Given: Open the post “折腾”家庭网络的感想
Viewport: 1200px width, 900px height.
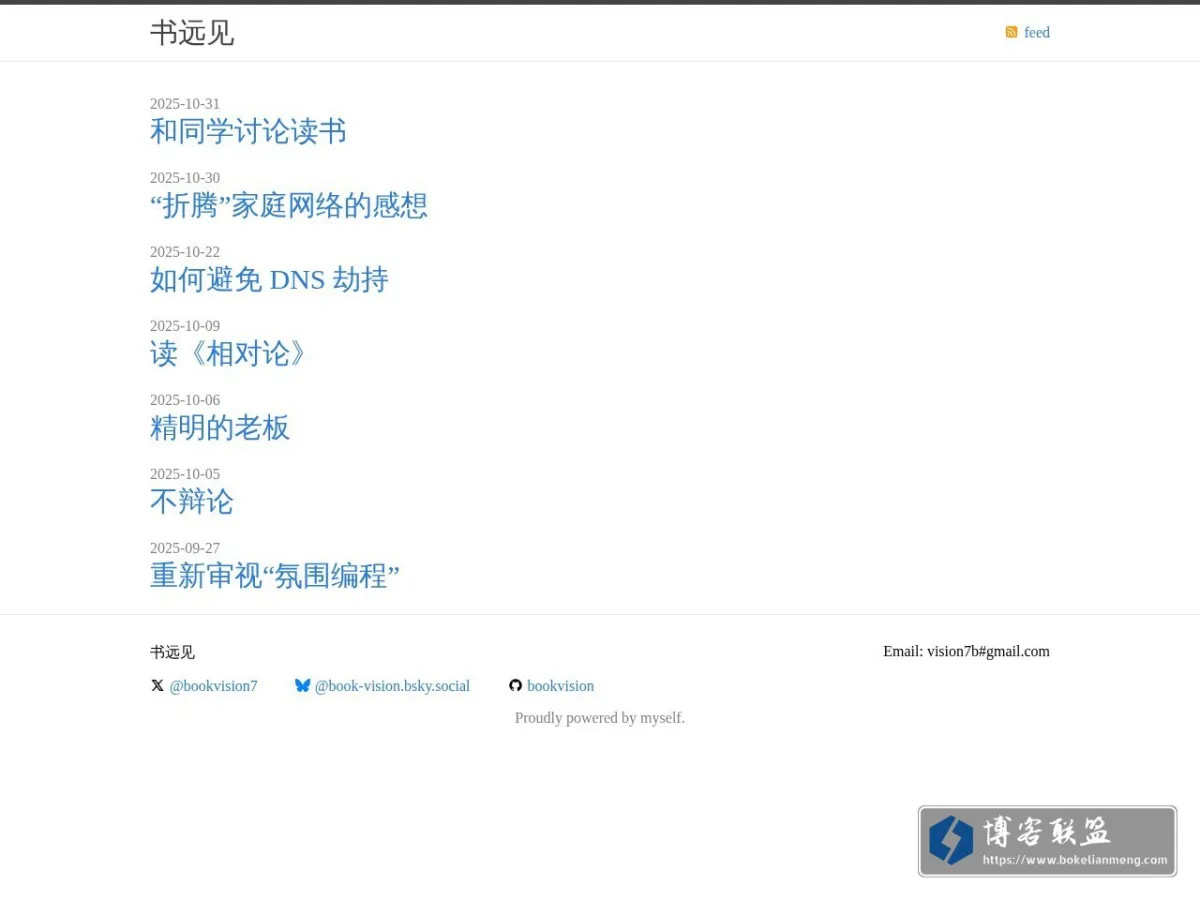Looking at the screenshot, I should [x=289, y=205].
